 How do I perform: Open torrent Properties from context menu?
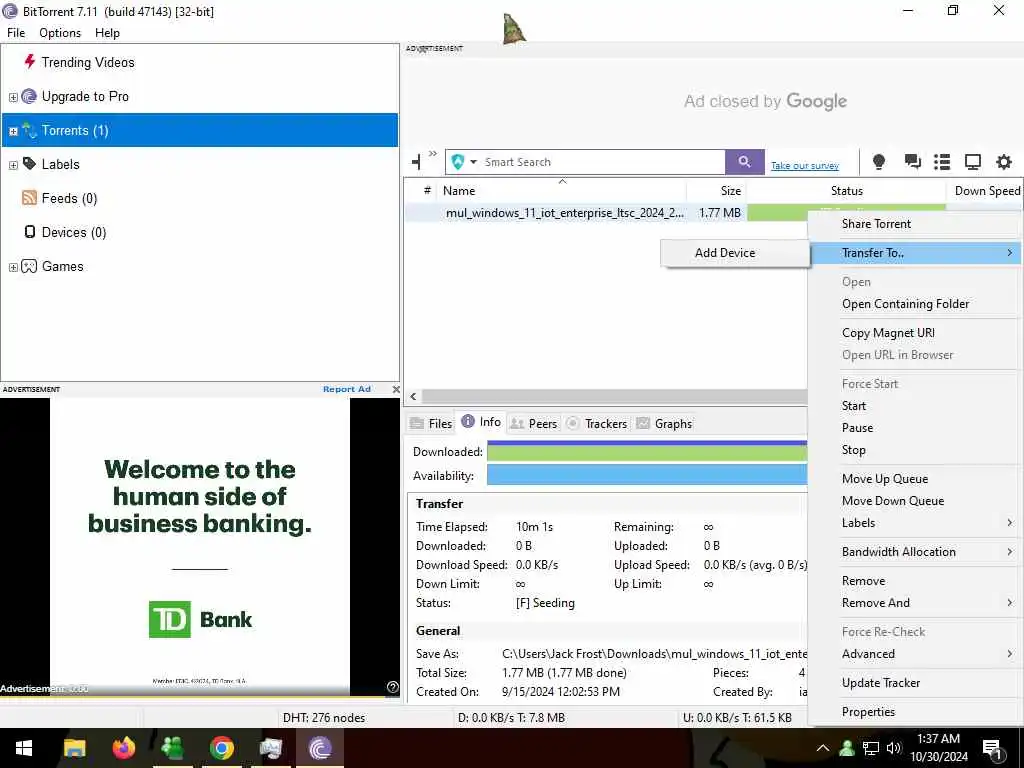pos(914,712)
